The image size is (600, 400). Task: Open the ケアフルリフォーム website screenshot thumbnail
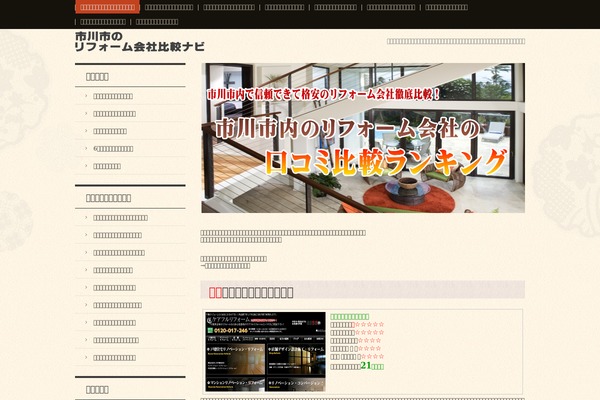tap(266, 351)
